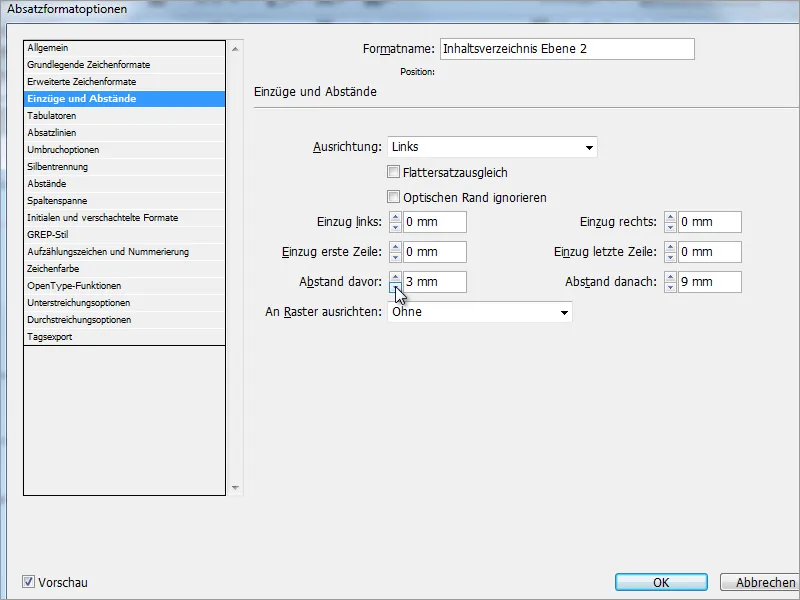Decrease Einzug rechts with down arrow
The width and height of the screenshot is (800, 600).
(x=670, y=227)
